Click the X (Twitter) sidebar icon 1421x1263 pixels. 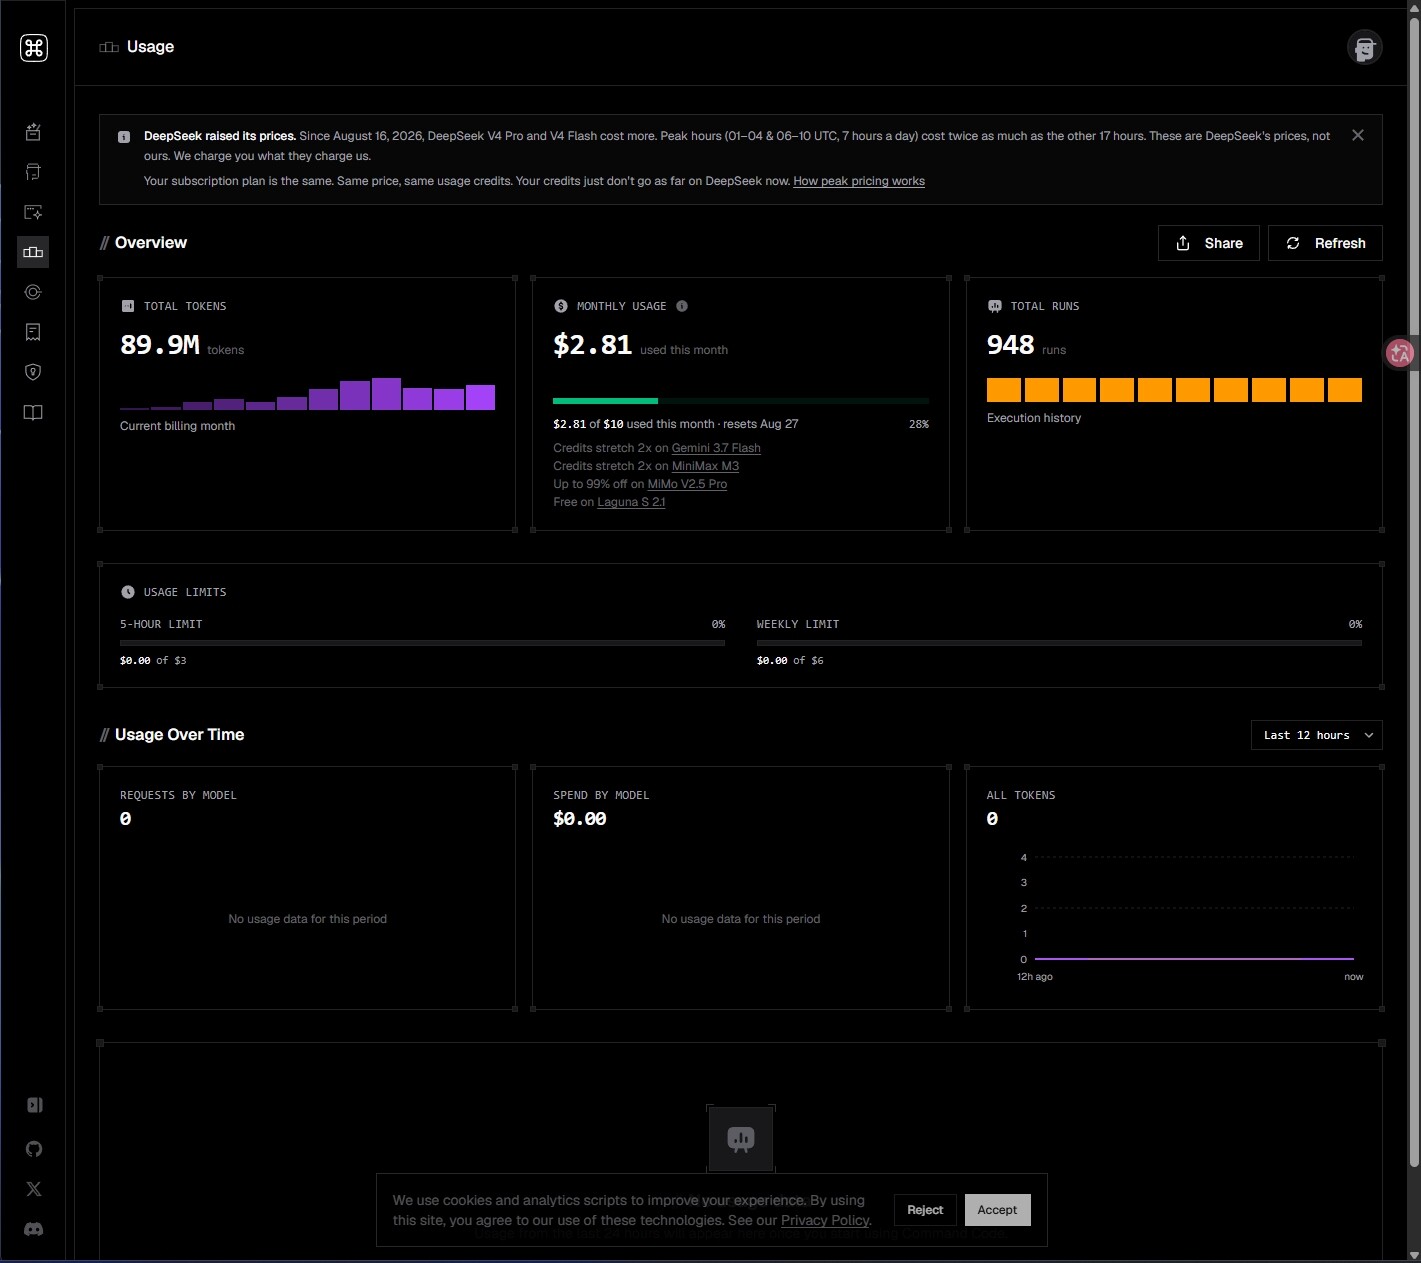coord(34,1189)
